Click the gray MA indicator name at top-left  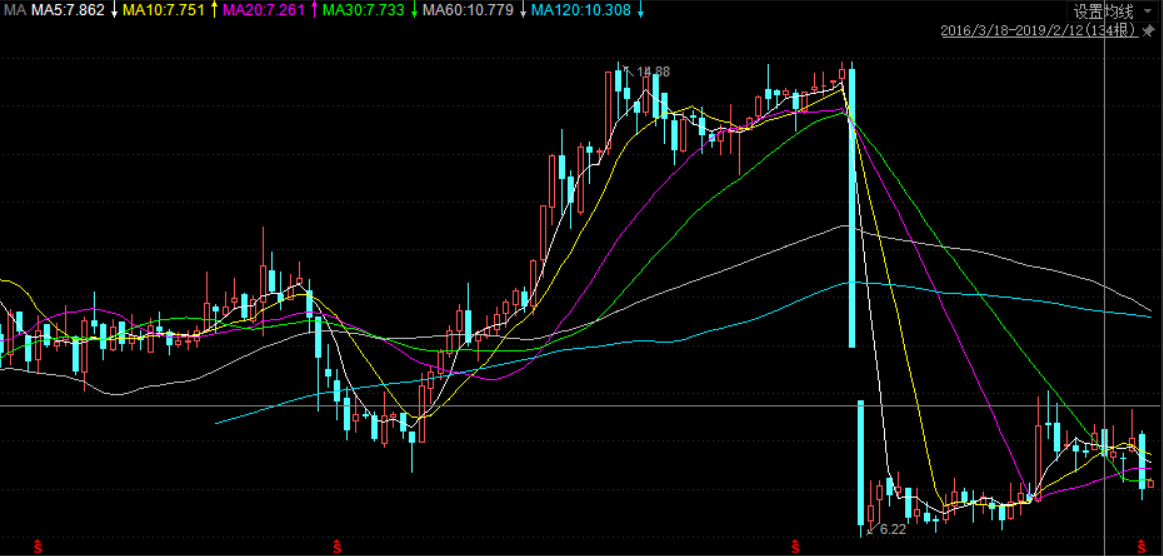tap(15, 10)
